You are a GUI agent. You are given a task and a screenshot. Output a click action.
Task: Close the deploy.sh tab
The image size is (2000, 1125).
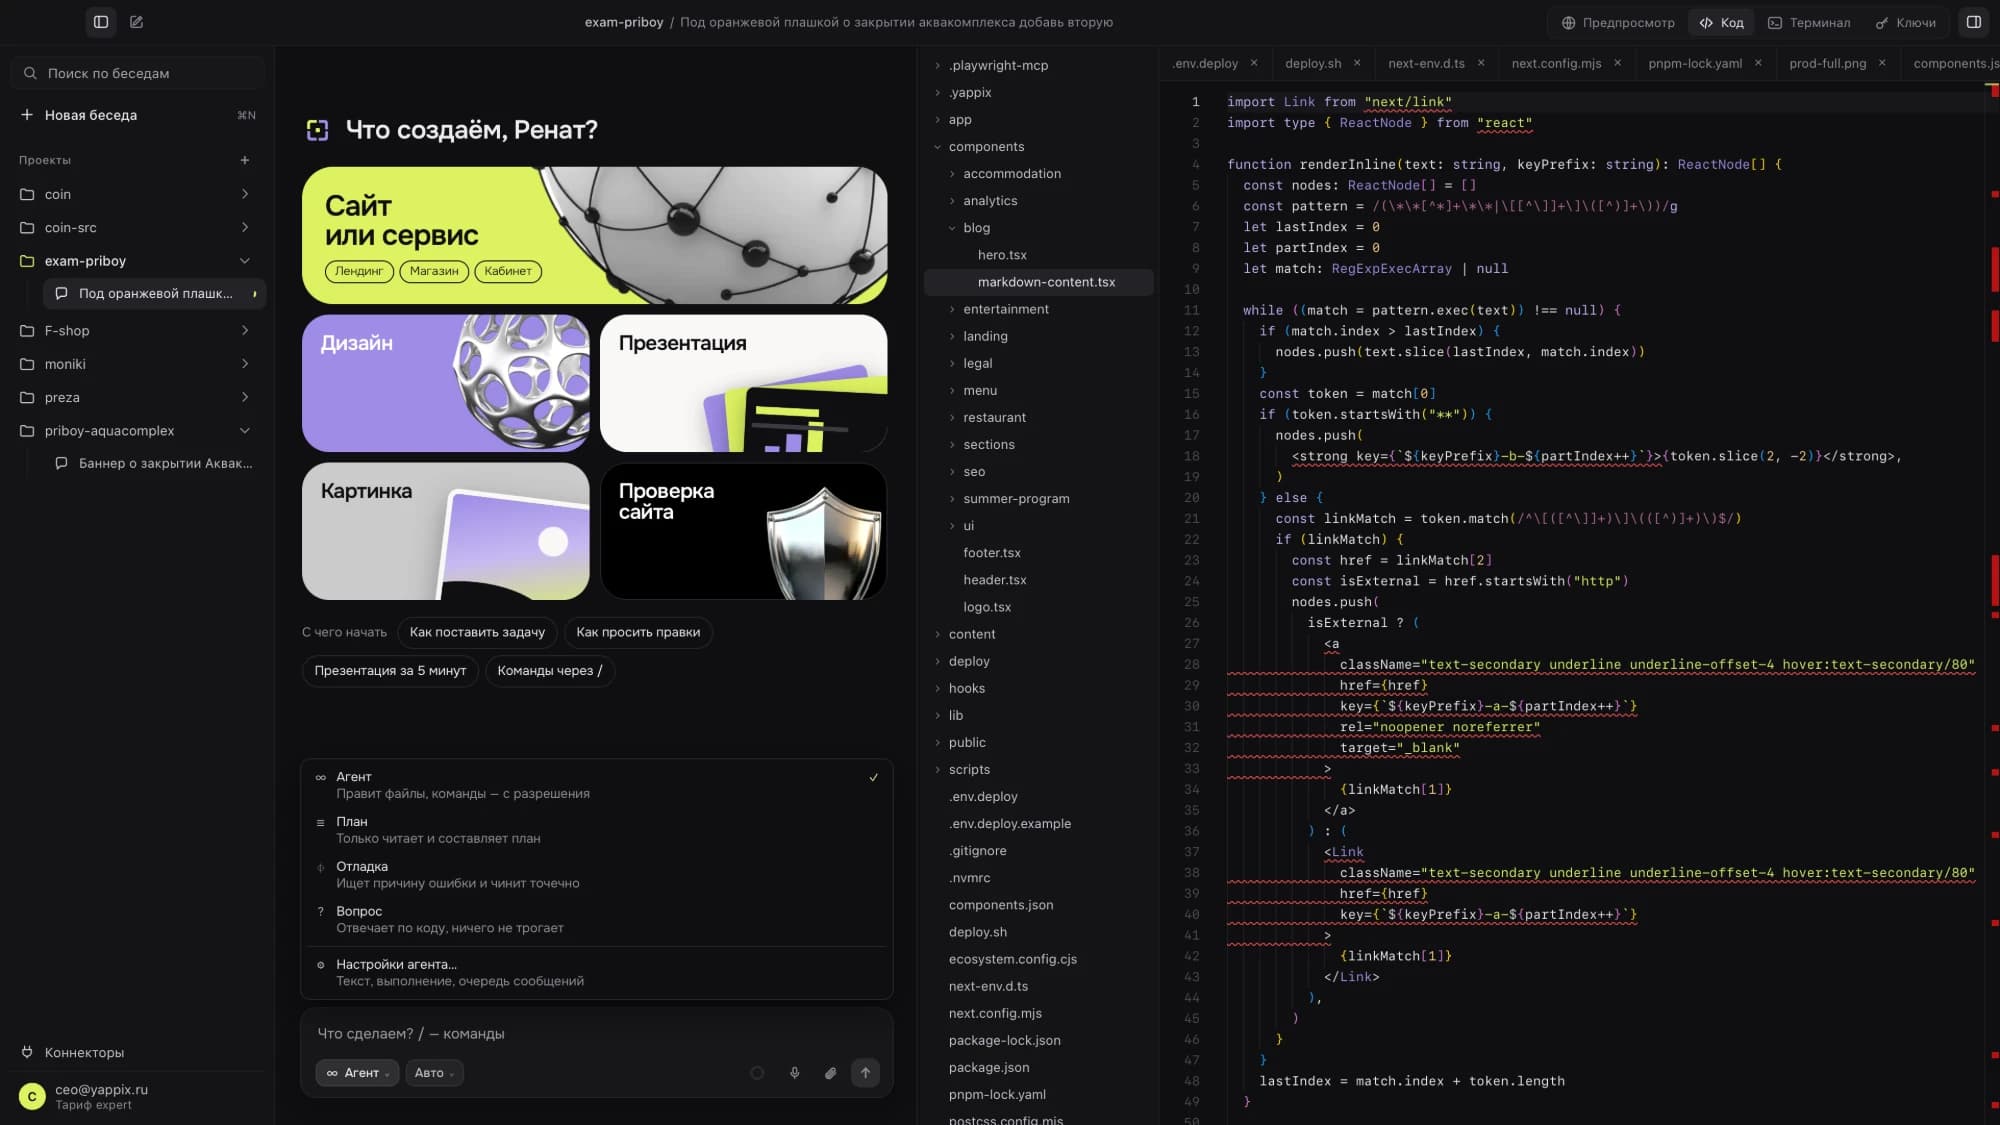coord(1357,63)
